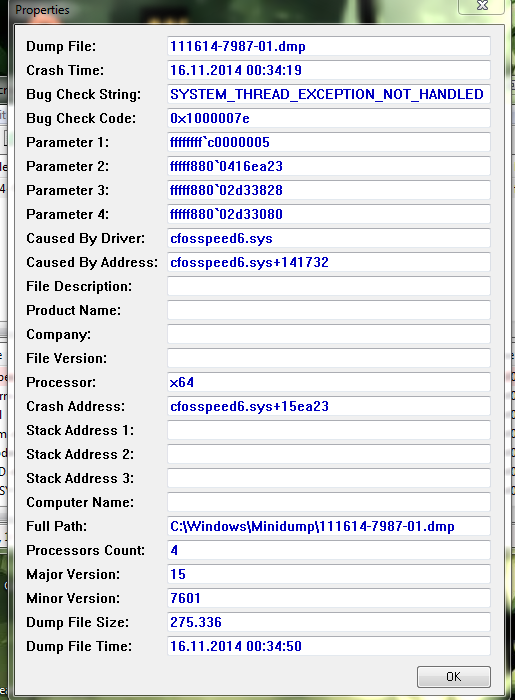Click the Major Version field showing 15
The height and width of the screenshot is (700, 515).
[x=329, y=574]
